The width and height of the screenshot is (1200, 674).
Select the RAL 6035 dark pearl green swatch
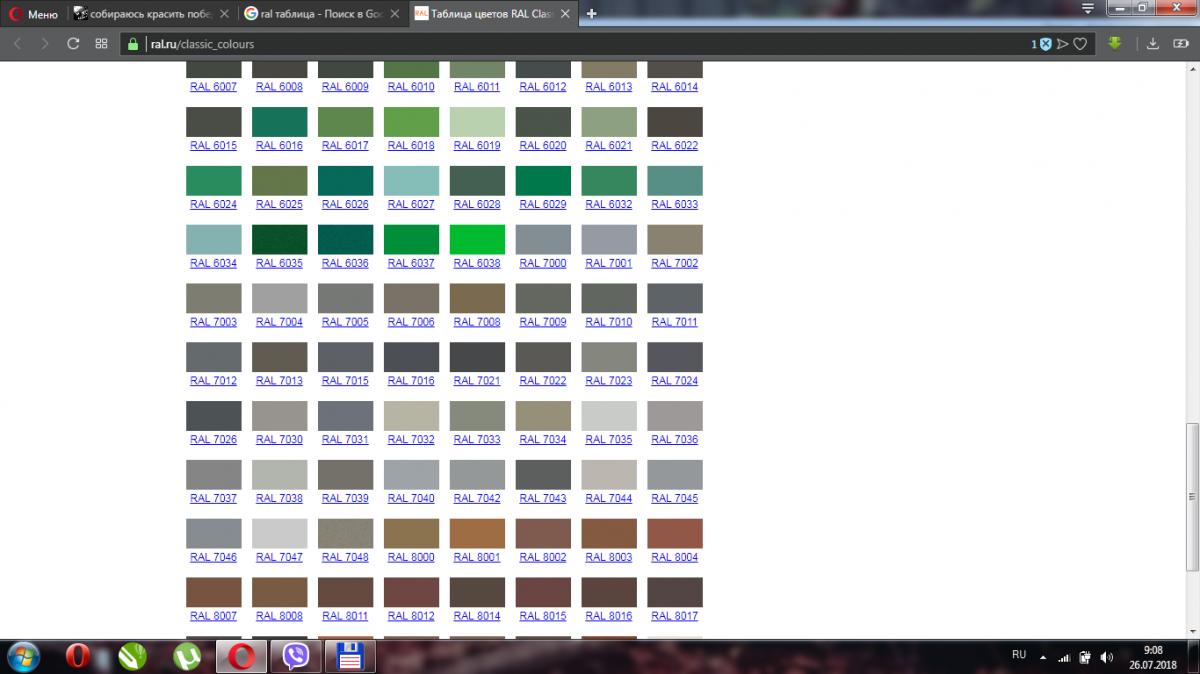279,239
